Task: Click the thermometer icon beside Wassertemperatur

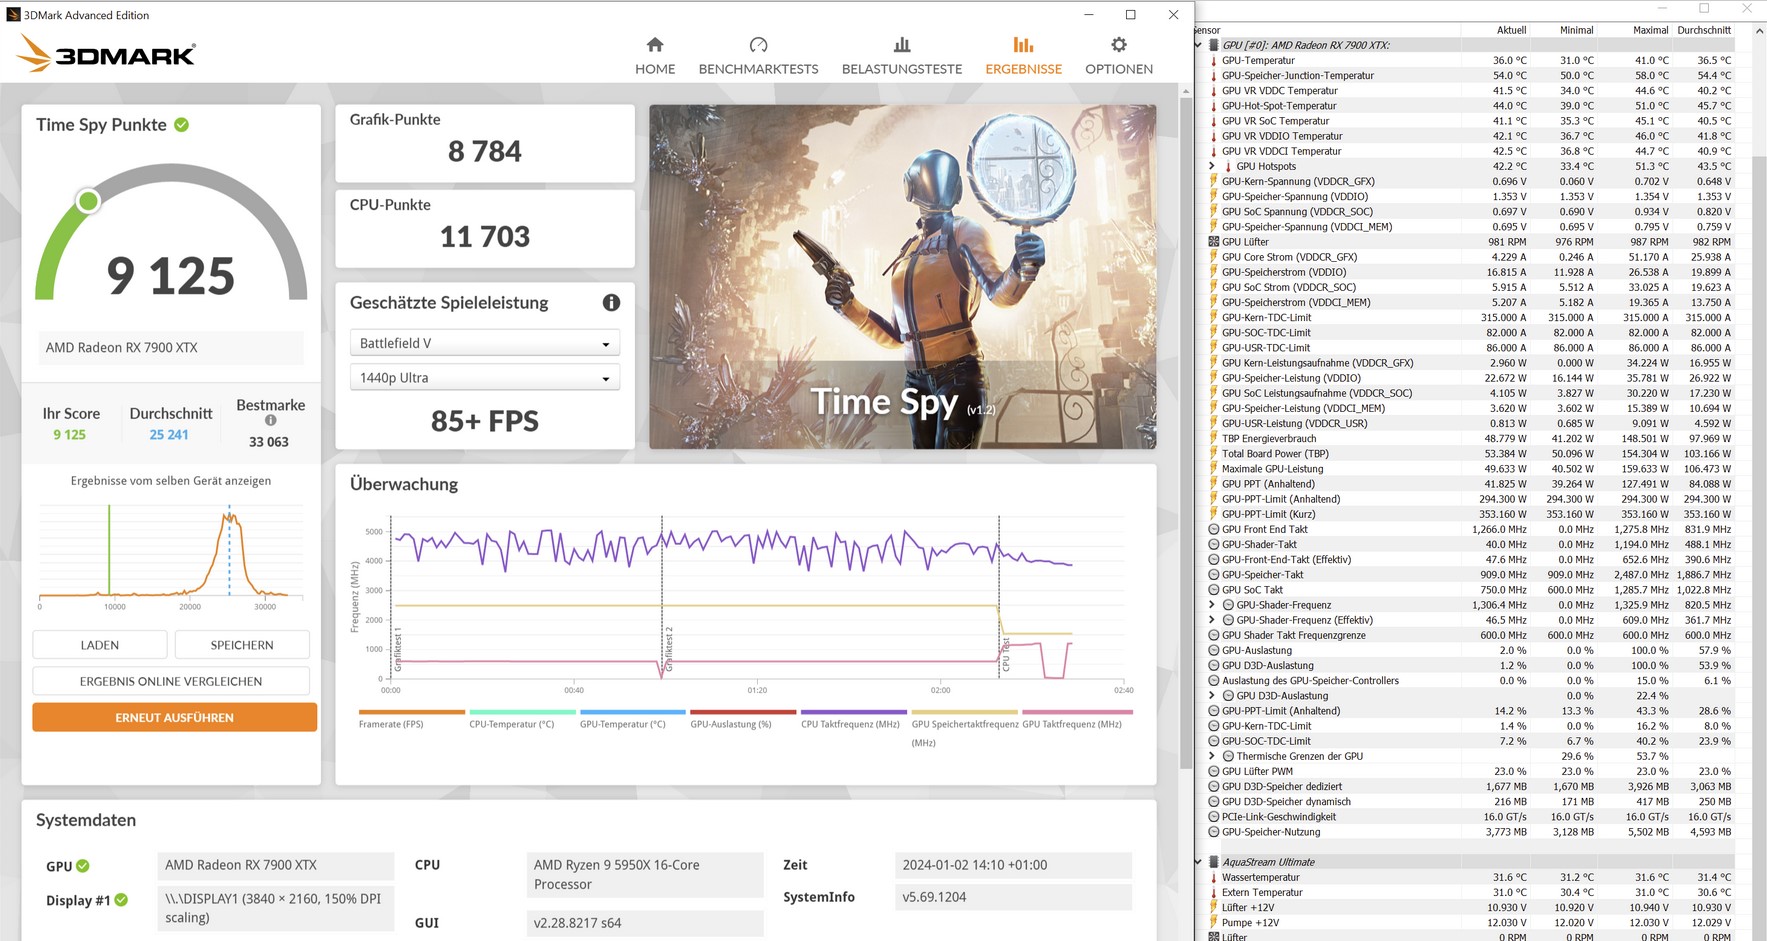Action: (1214, 878)
